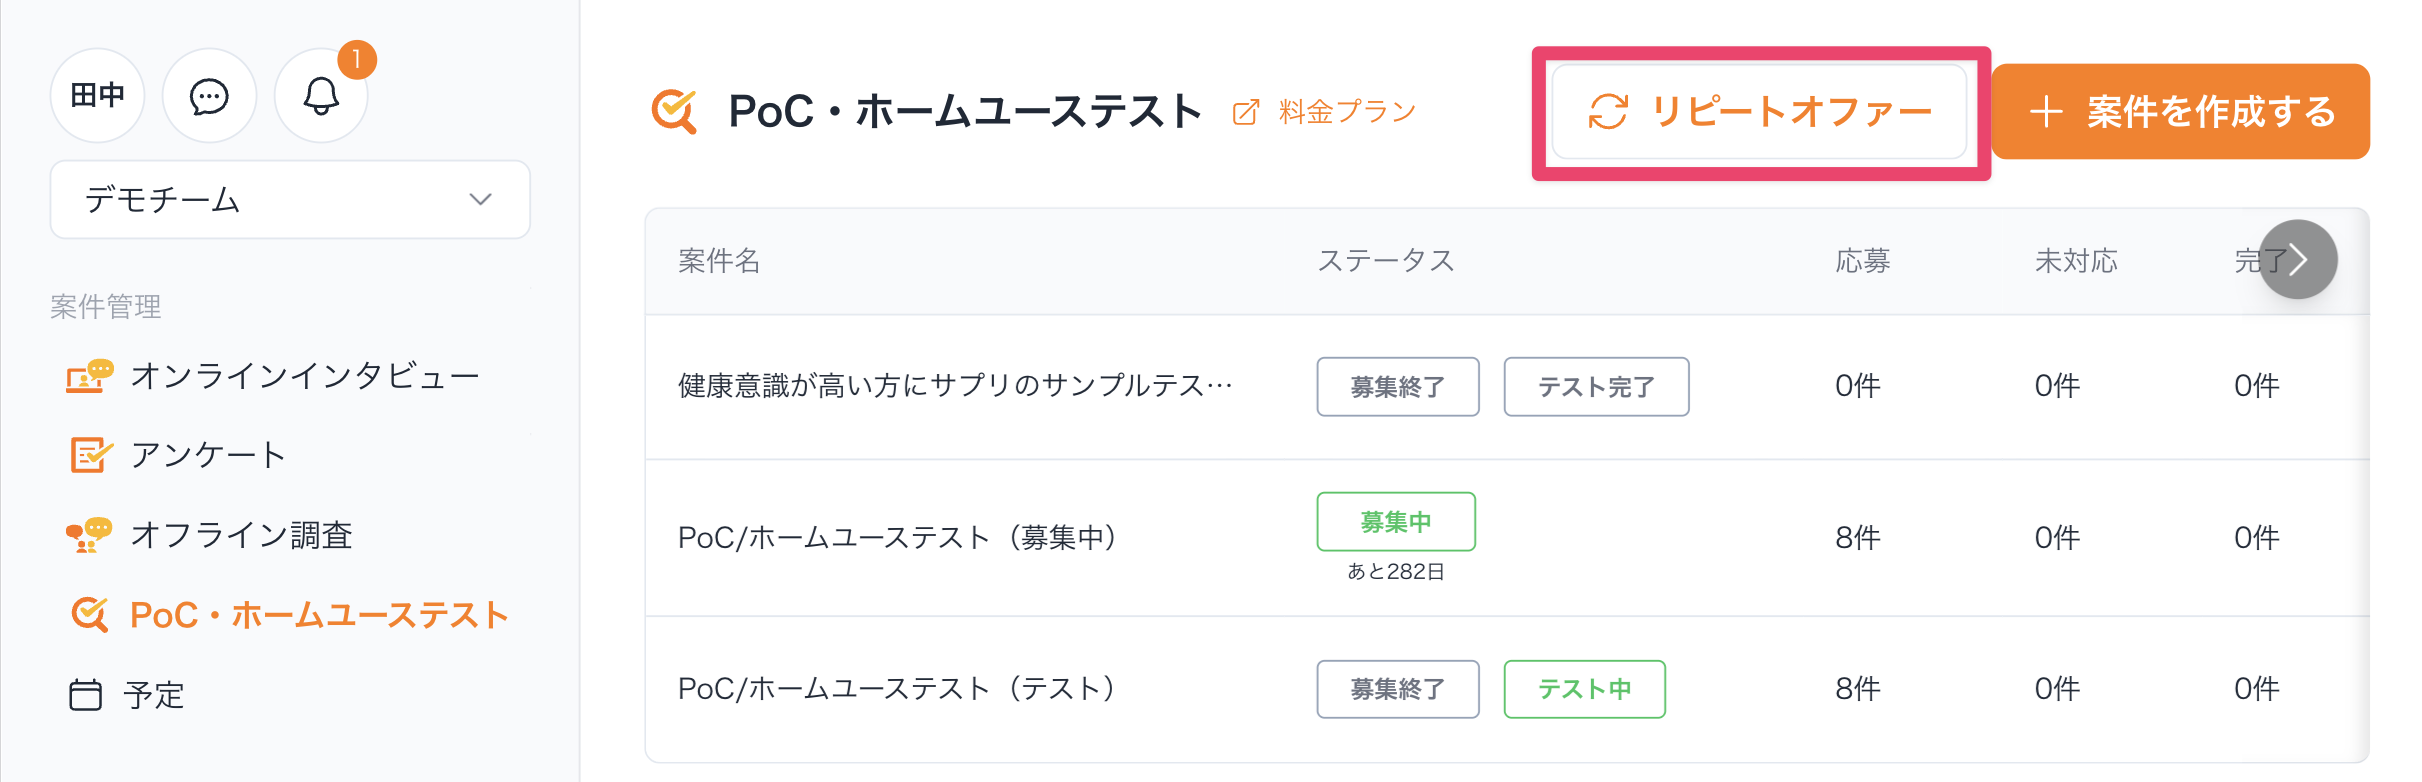Open オンラインインタビュー menu item
Screen dimensions: 2422x782
click(305, 376)
